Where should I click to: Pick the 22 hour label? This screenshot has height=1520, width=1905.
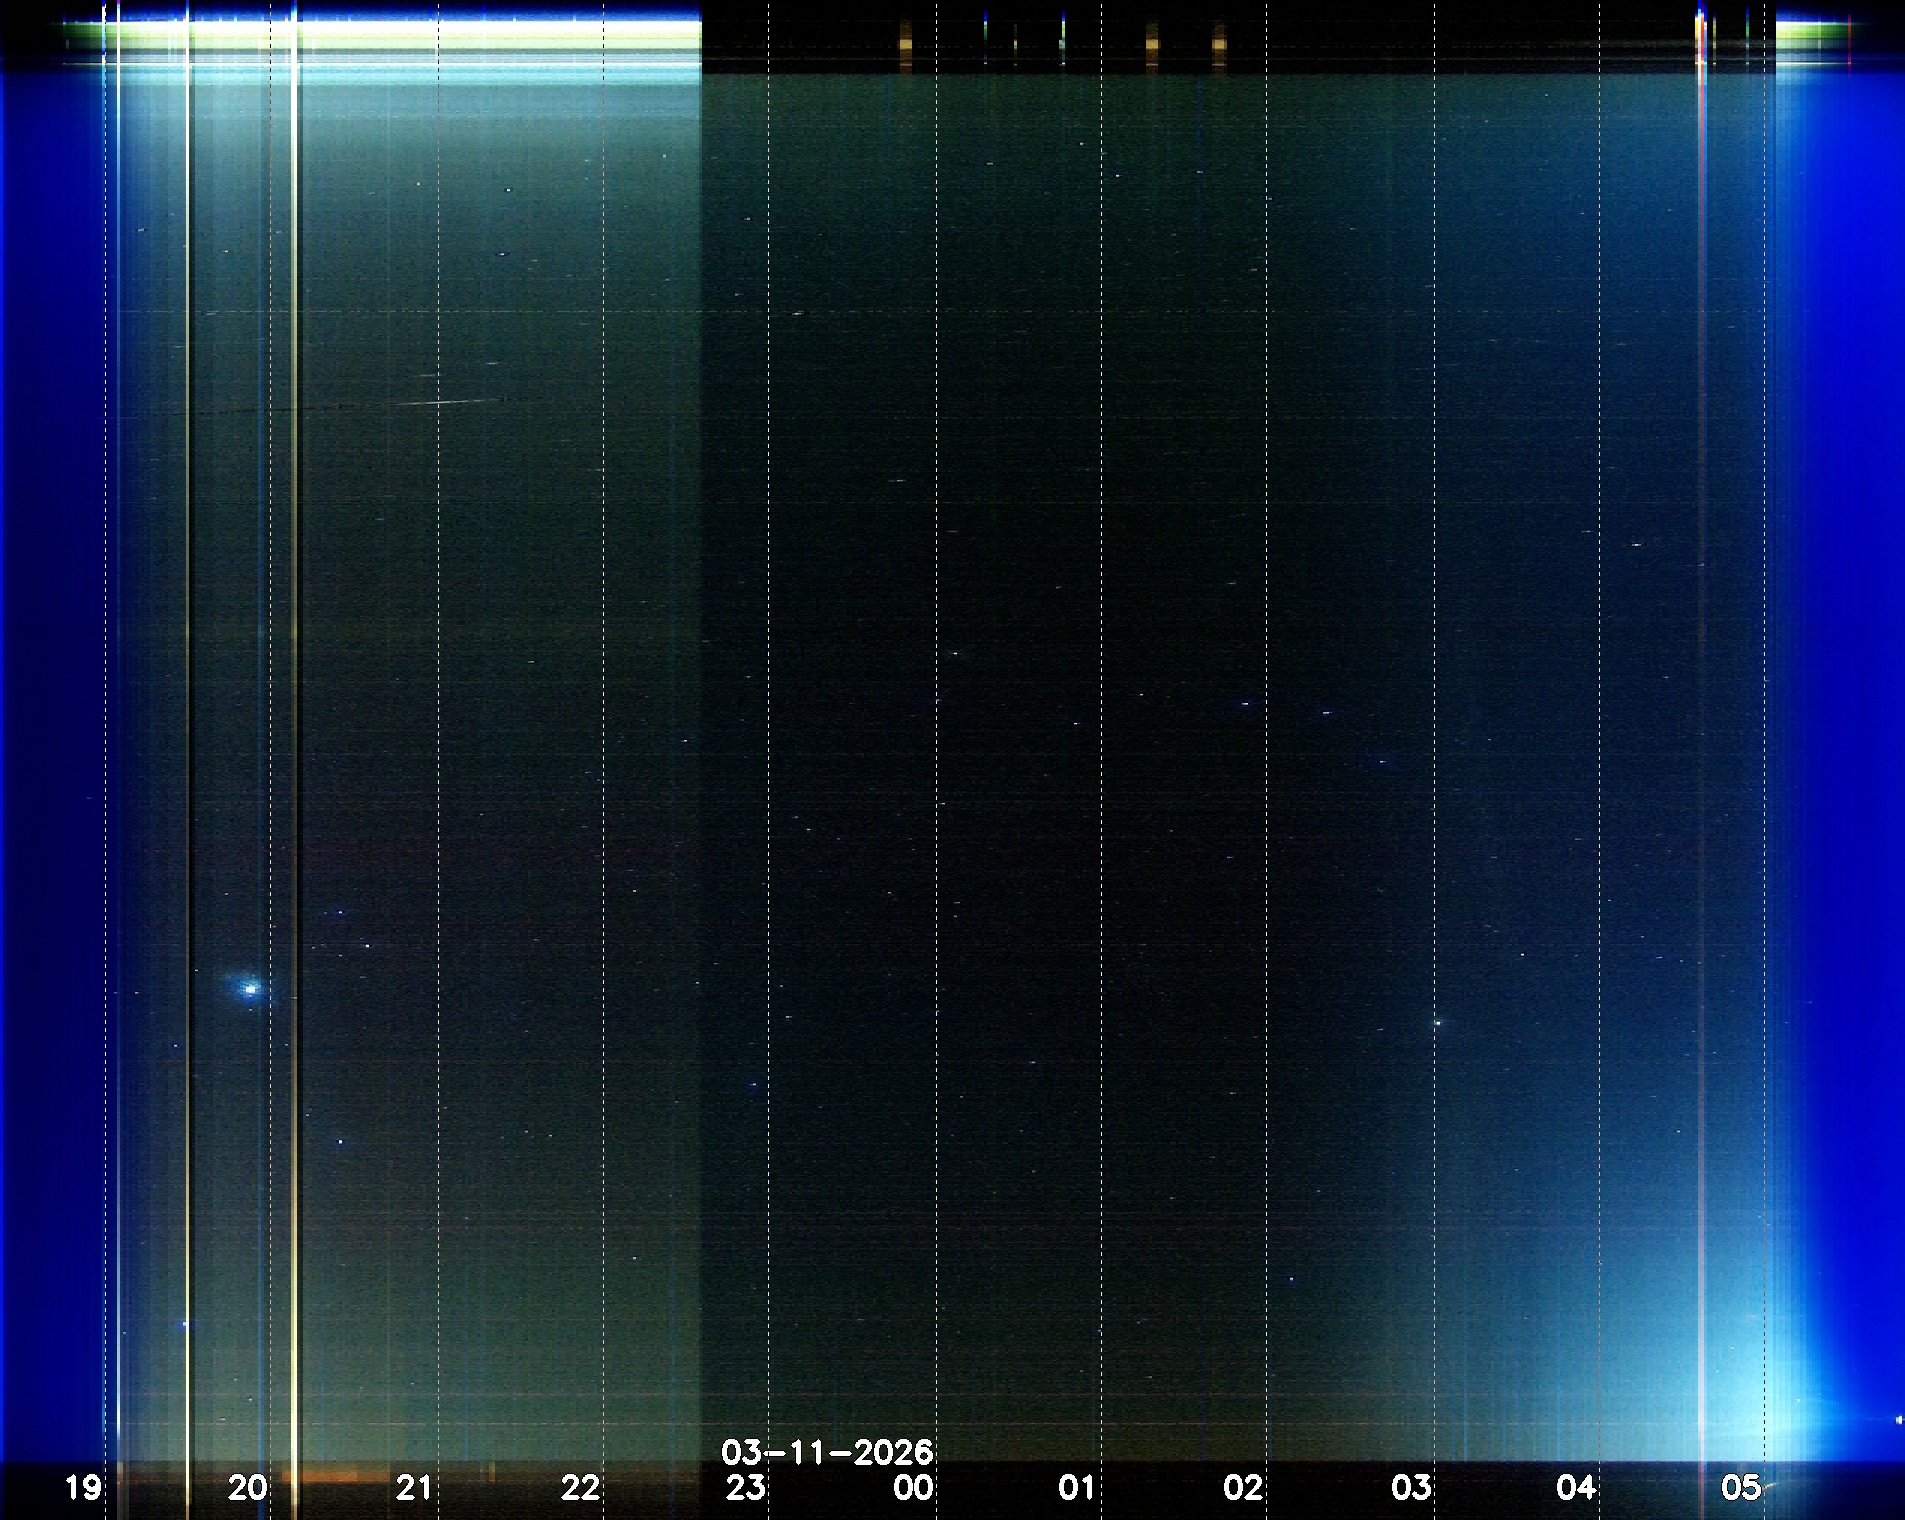point(580,1488)
